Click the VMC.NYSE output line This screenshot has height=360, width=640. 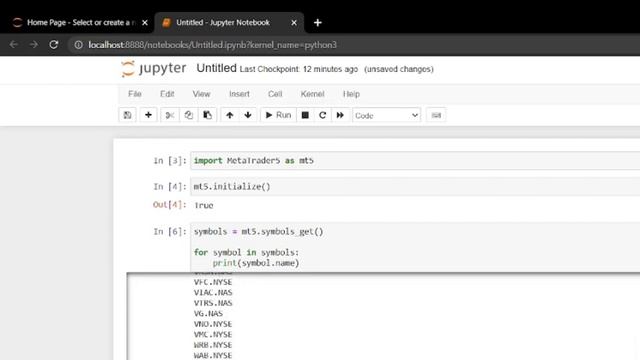(213, 335)
